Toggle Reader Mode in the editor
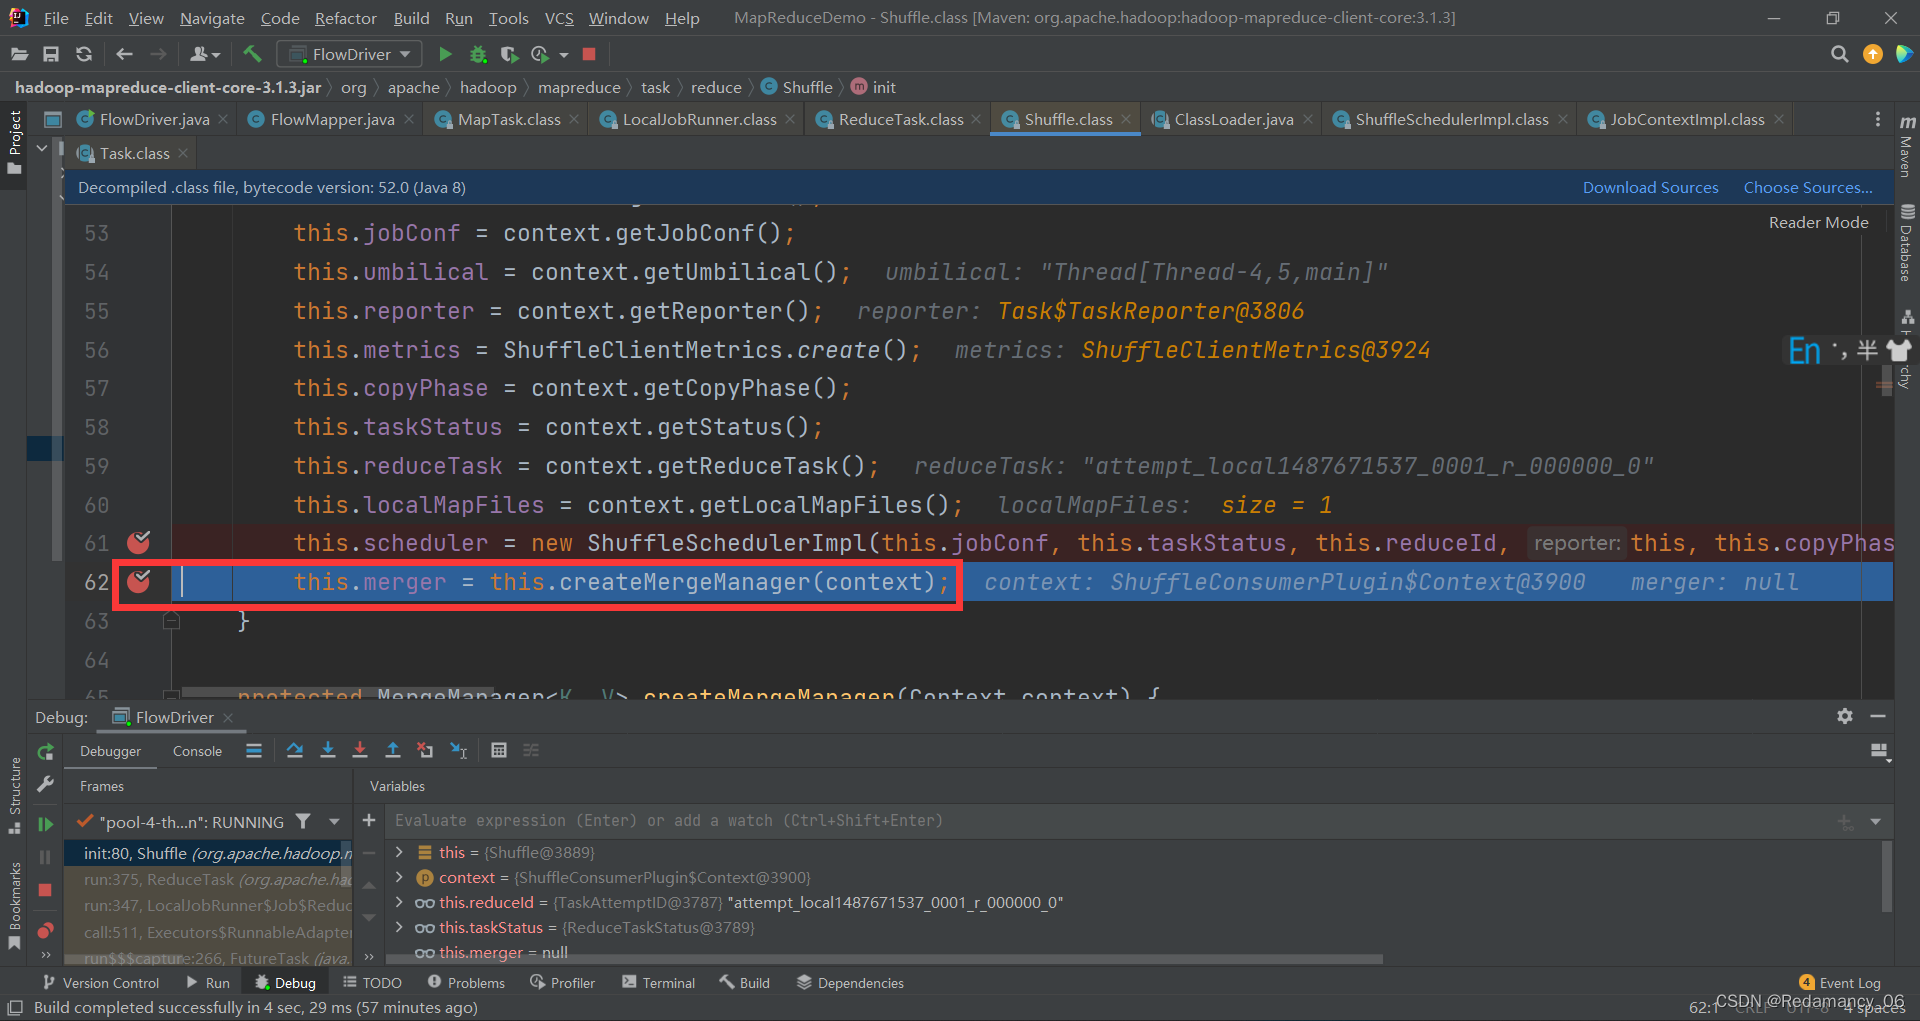Viewport: 1920px width, 1021px height. [1818, 222]
